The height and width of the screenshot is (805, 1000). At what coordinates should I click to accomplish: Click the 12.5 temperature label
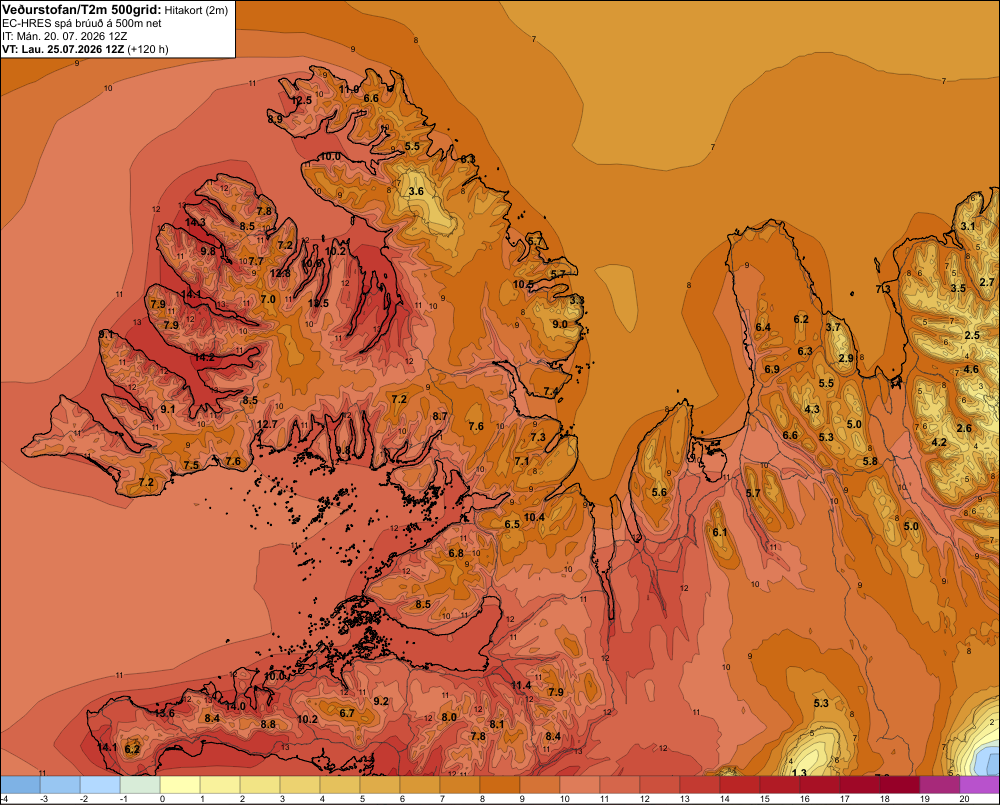(302, 100)
